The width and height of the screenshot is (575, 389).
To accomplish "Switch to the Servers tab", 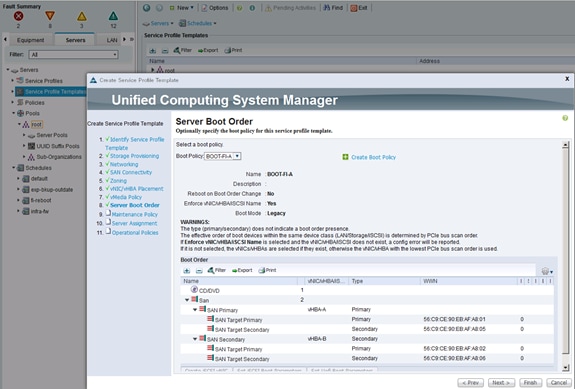I will click(75, 40).
